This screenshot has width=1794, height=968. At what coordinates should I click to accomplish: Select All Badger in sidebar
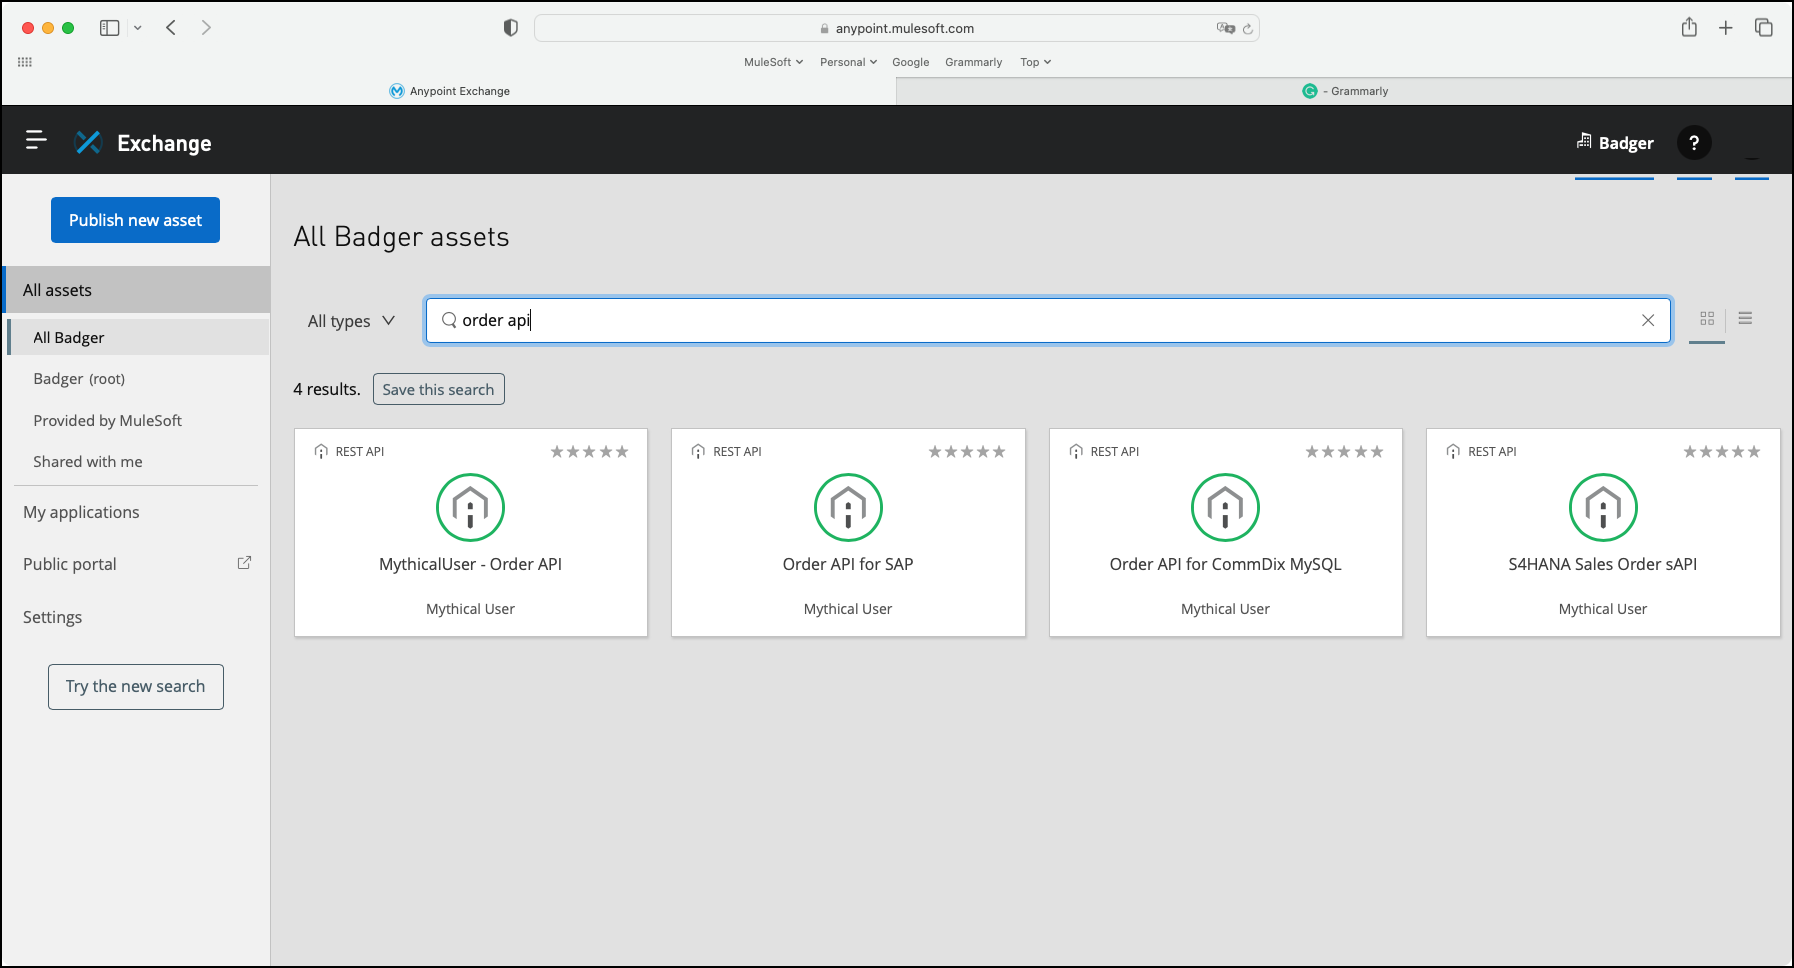(x=139, y=337)
